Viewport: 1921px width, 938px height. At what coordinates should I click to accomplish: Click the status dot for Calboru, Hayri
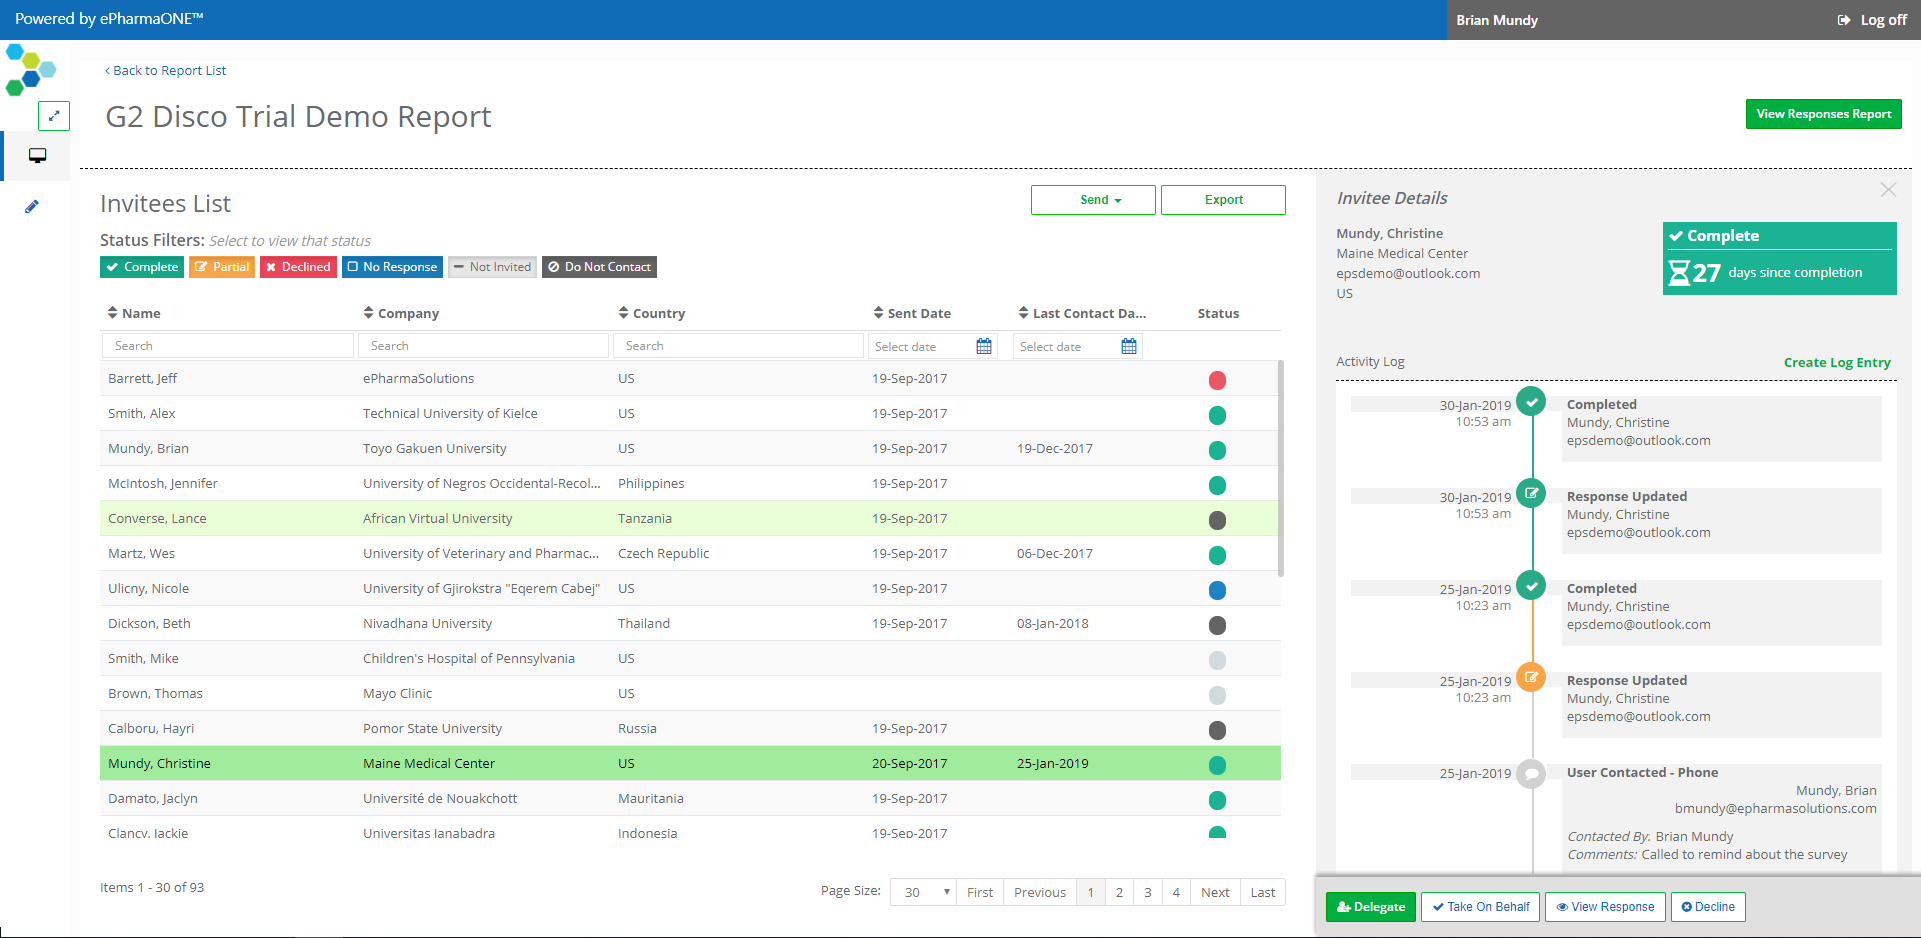[x=1217, y=730]
